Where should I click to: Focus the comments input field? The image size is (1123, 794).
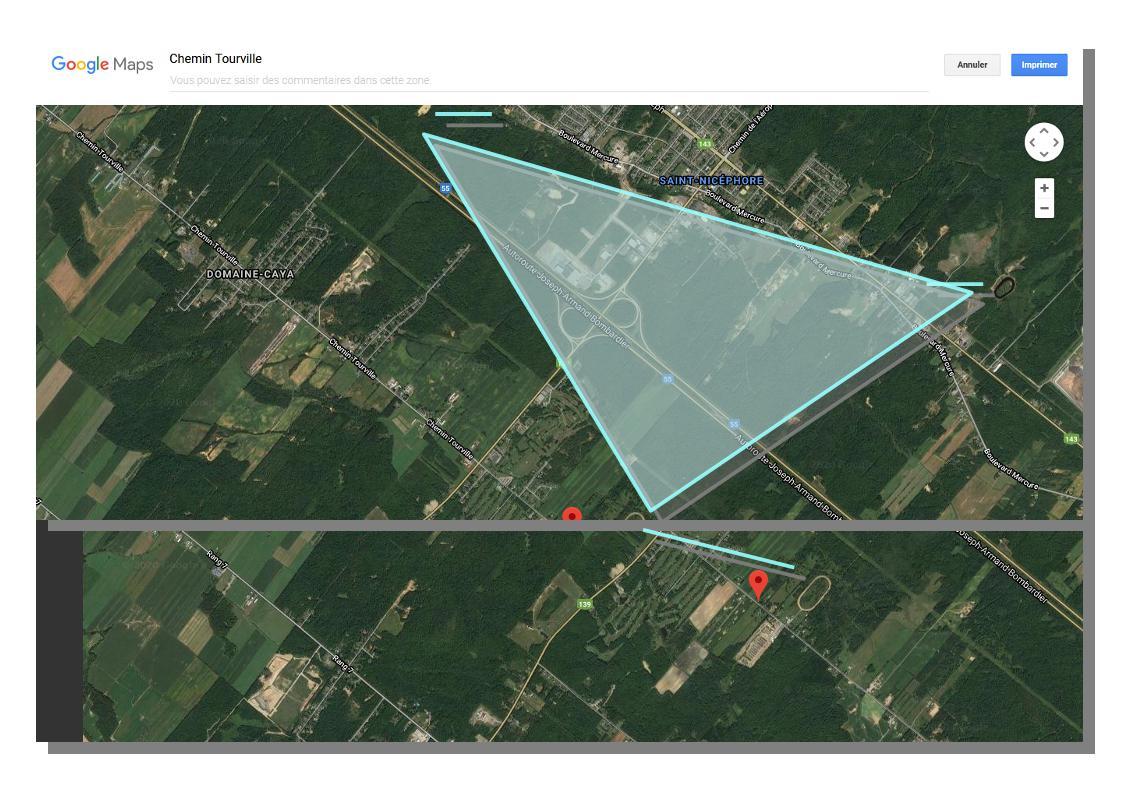(548, 80)
